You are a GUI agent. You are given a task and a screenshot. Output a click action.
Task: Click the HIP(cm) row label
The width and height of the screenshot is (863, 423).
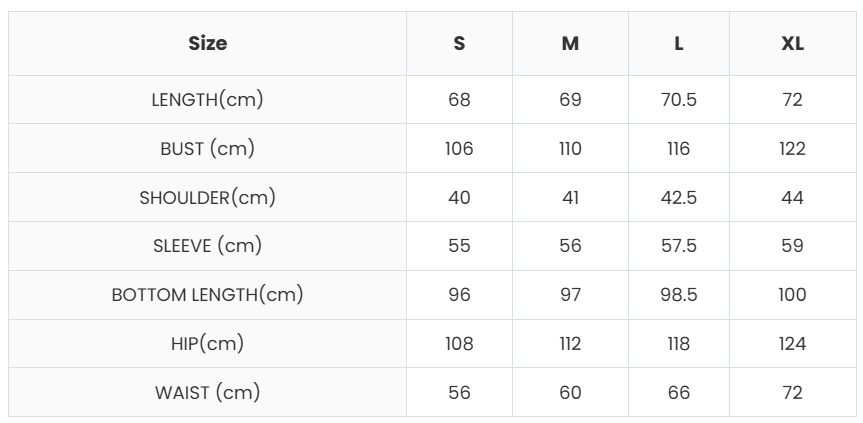(207, 343)
